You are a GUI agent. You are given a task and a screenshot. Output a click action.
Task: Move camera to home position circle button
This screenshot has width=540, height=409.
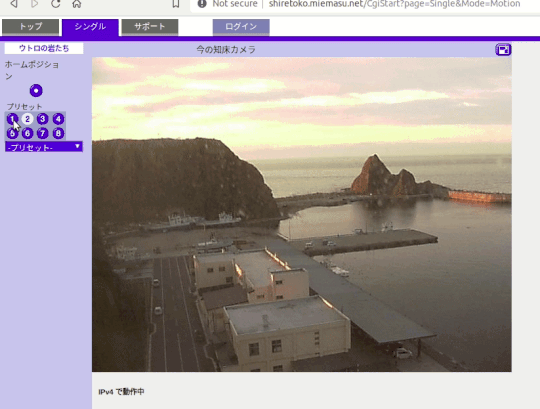click(36, 91)
